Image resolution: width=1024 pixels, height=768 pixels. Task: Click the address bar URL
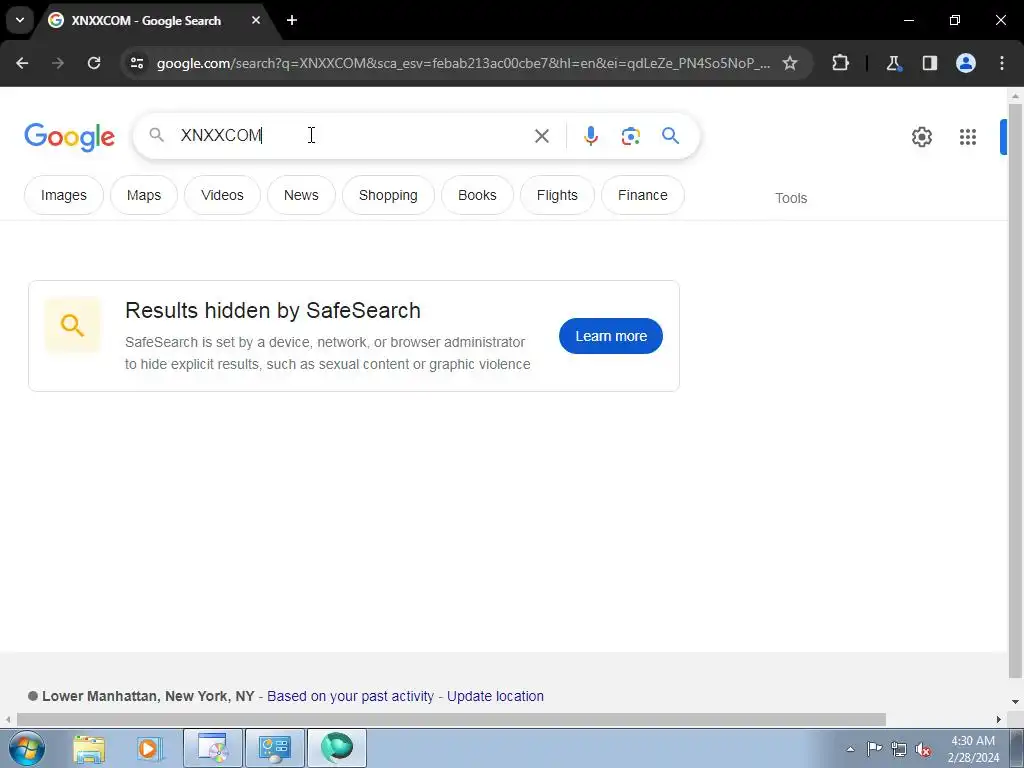click(x=463, y=63)
